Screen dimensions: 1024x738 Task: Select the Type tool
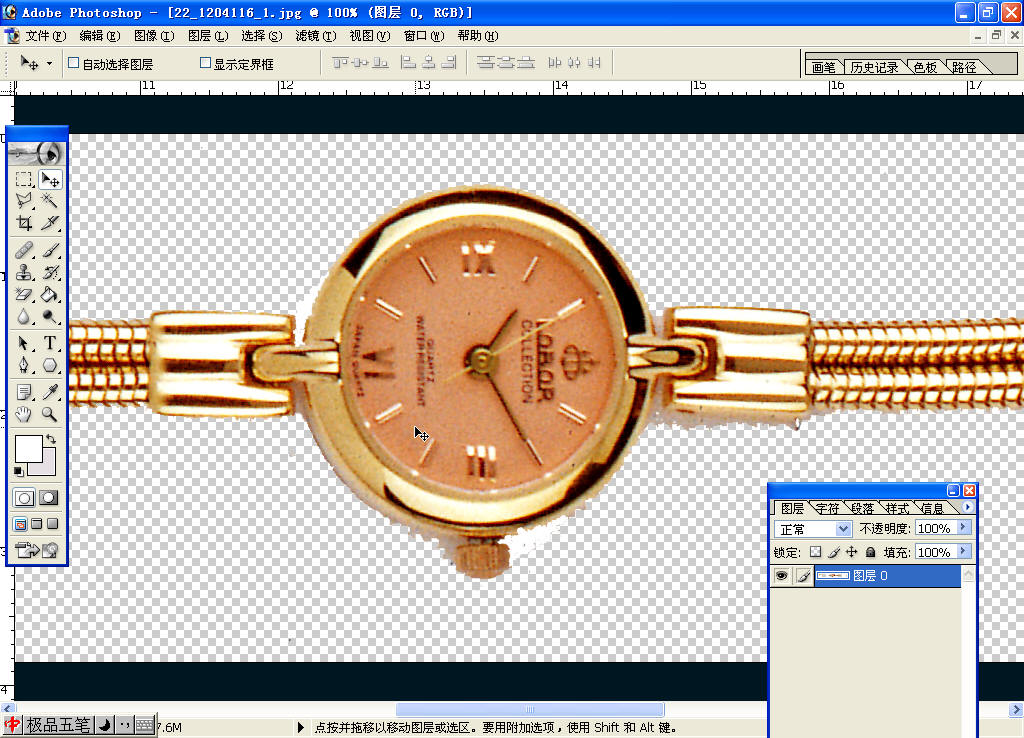(x=50, y=343)
